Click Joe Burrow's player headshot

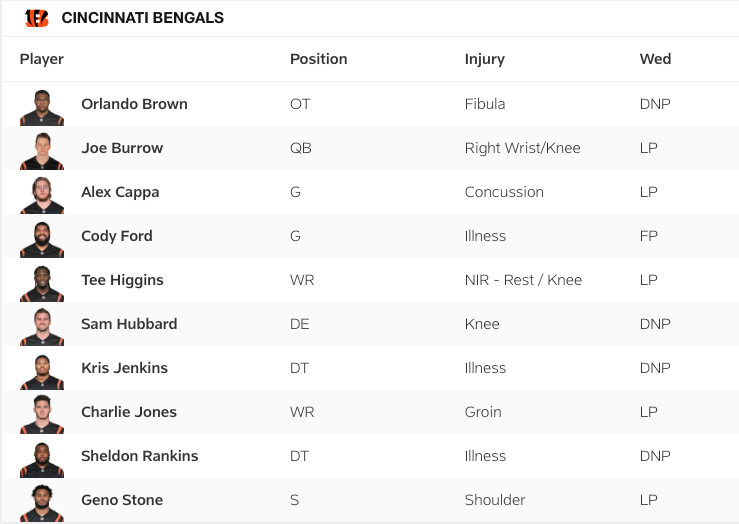coord(42,149)
